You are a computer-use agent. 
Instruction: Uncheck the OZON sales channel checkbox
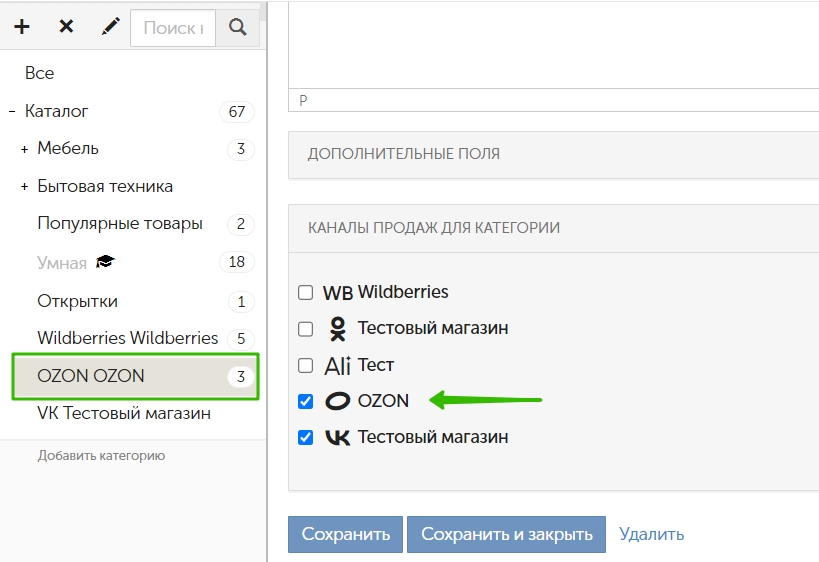coord(306,401)
